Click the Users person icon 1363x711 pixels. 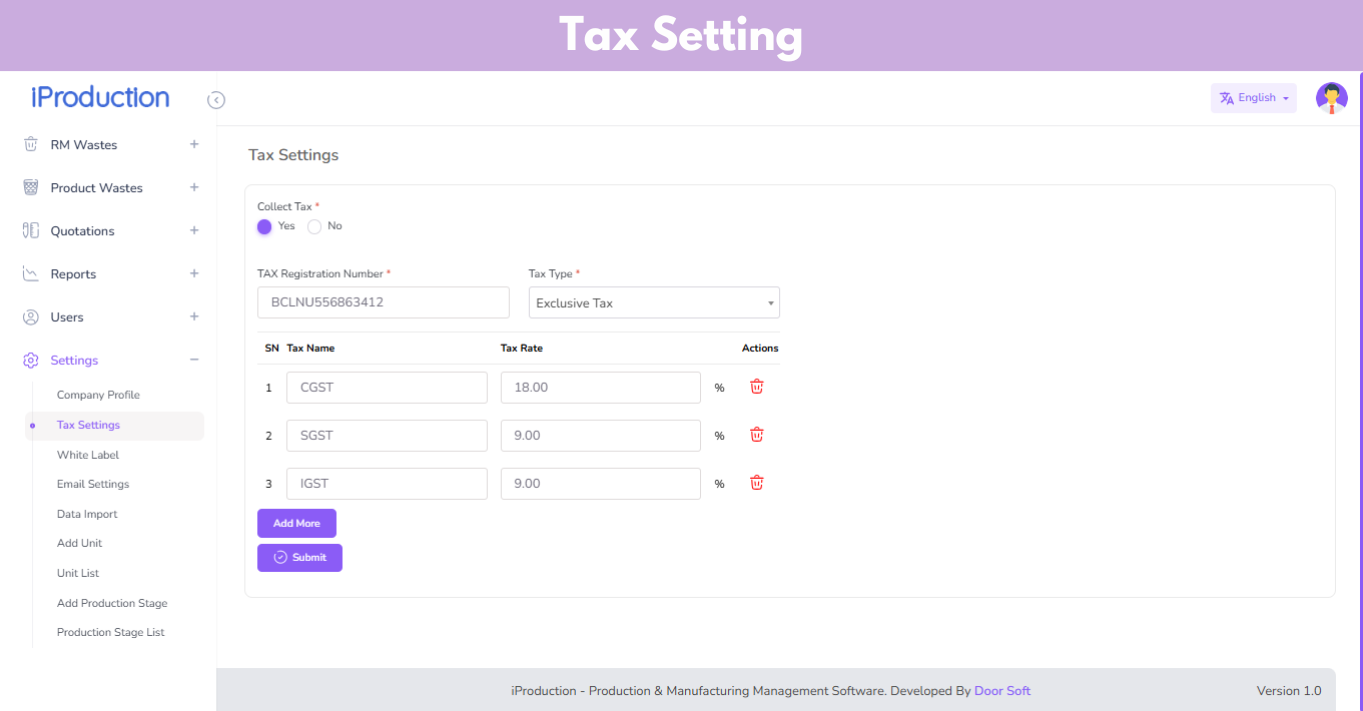tap(31, 317)
